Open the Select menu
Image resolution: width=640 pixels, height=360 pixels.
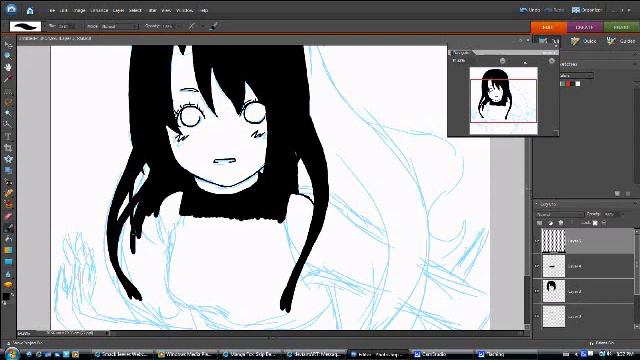135,10
